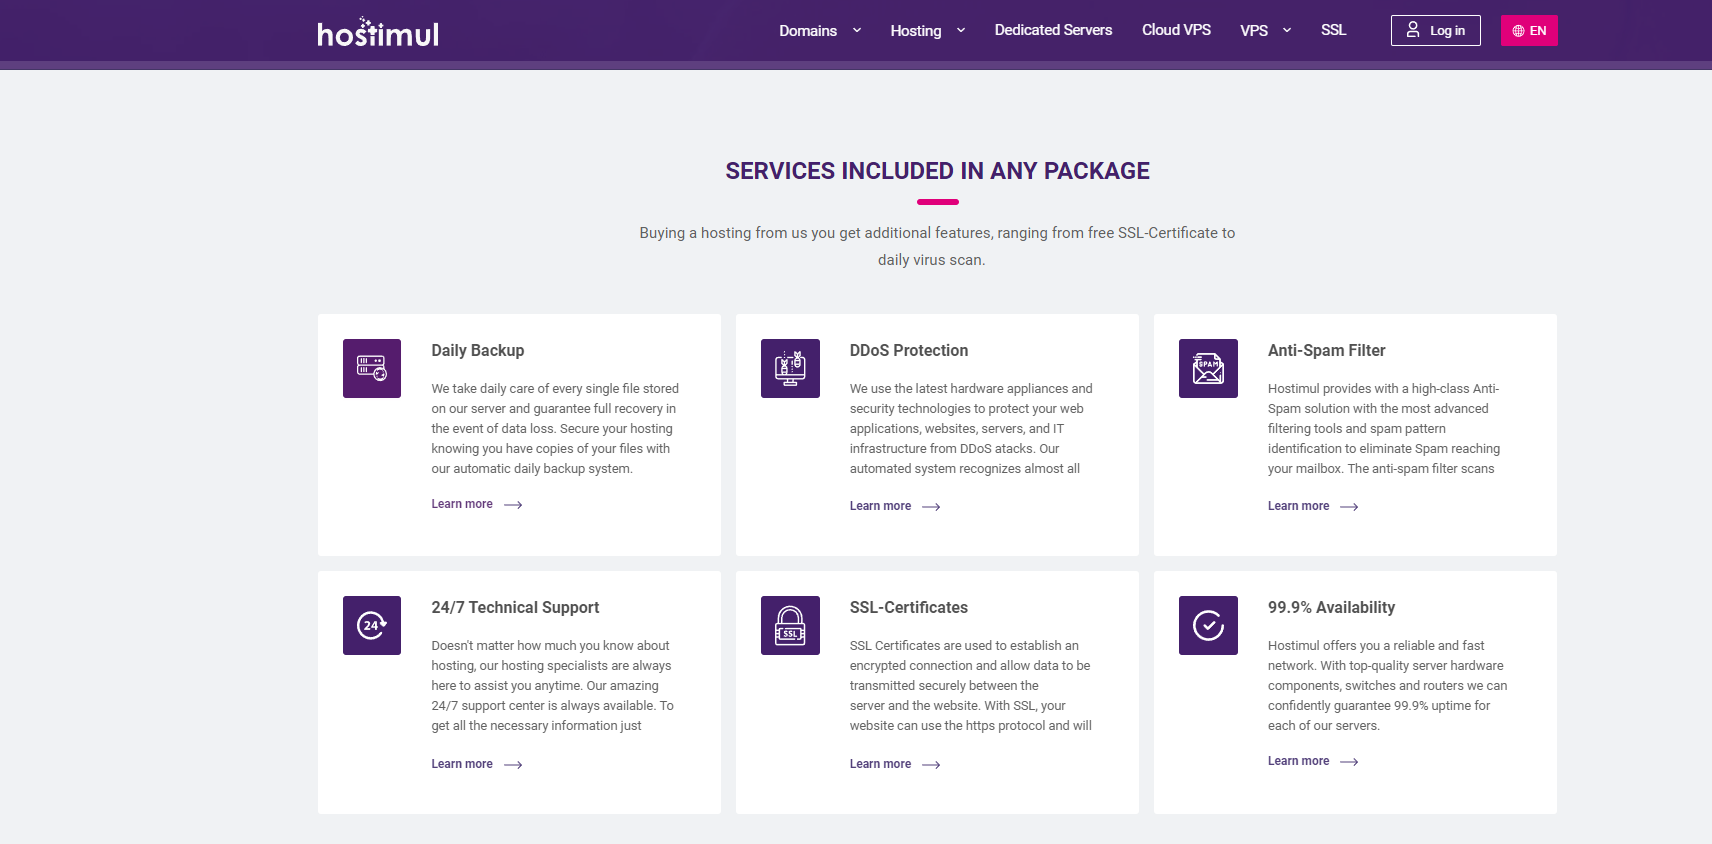Open the Dedicated Servers menu item
The width and height of the screenshot is (1712, 844).
(1053, 30)
